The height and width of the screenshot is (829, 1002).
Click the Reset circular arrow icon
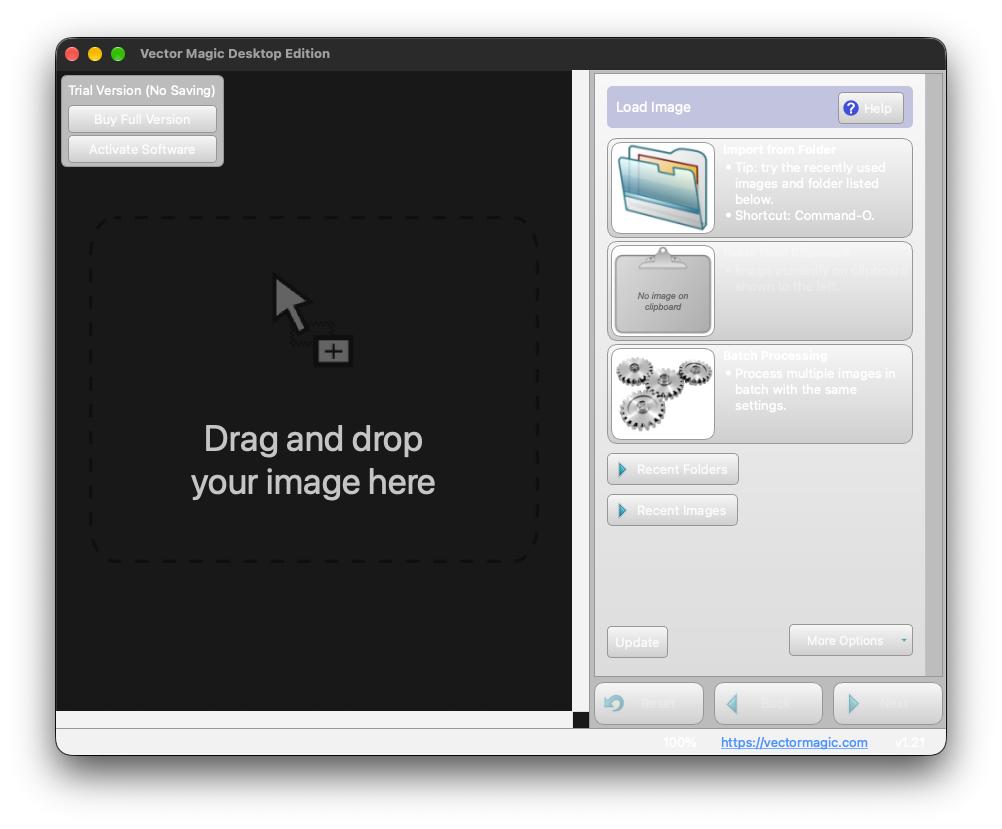614,703
